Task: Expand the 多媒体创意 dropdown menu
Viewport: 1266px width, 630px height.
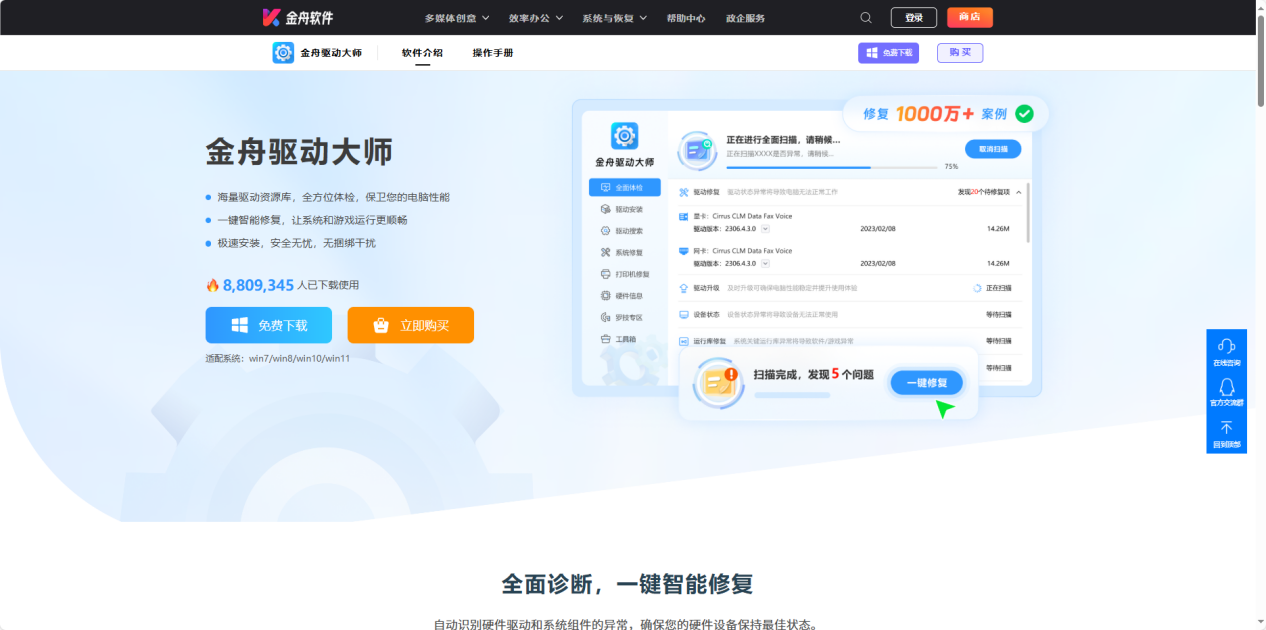Action: point(457,18)
